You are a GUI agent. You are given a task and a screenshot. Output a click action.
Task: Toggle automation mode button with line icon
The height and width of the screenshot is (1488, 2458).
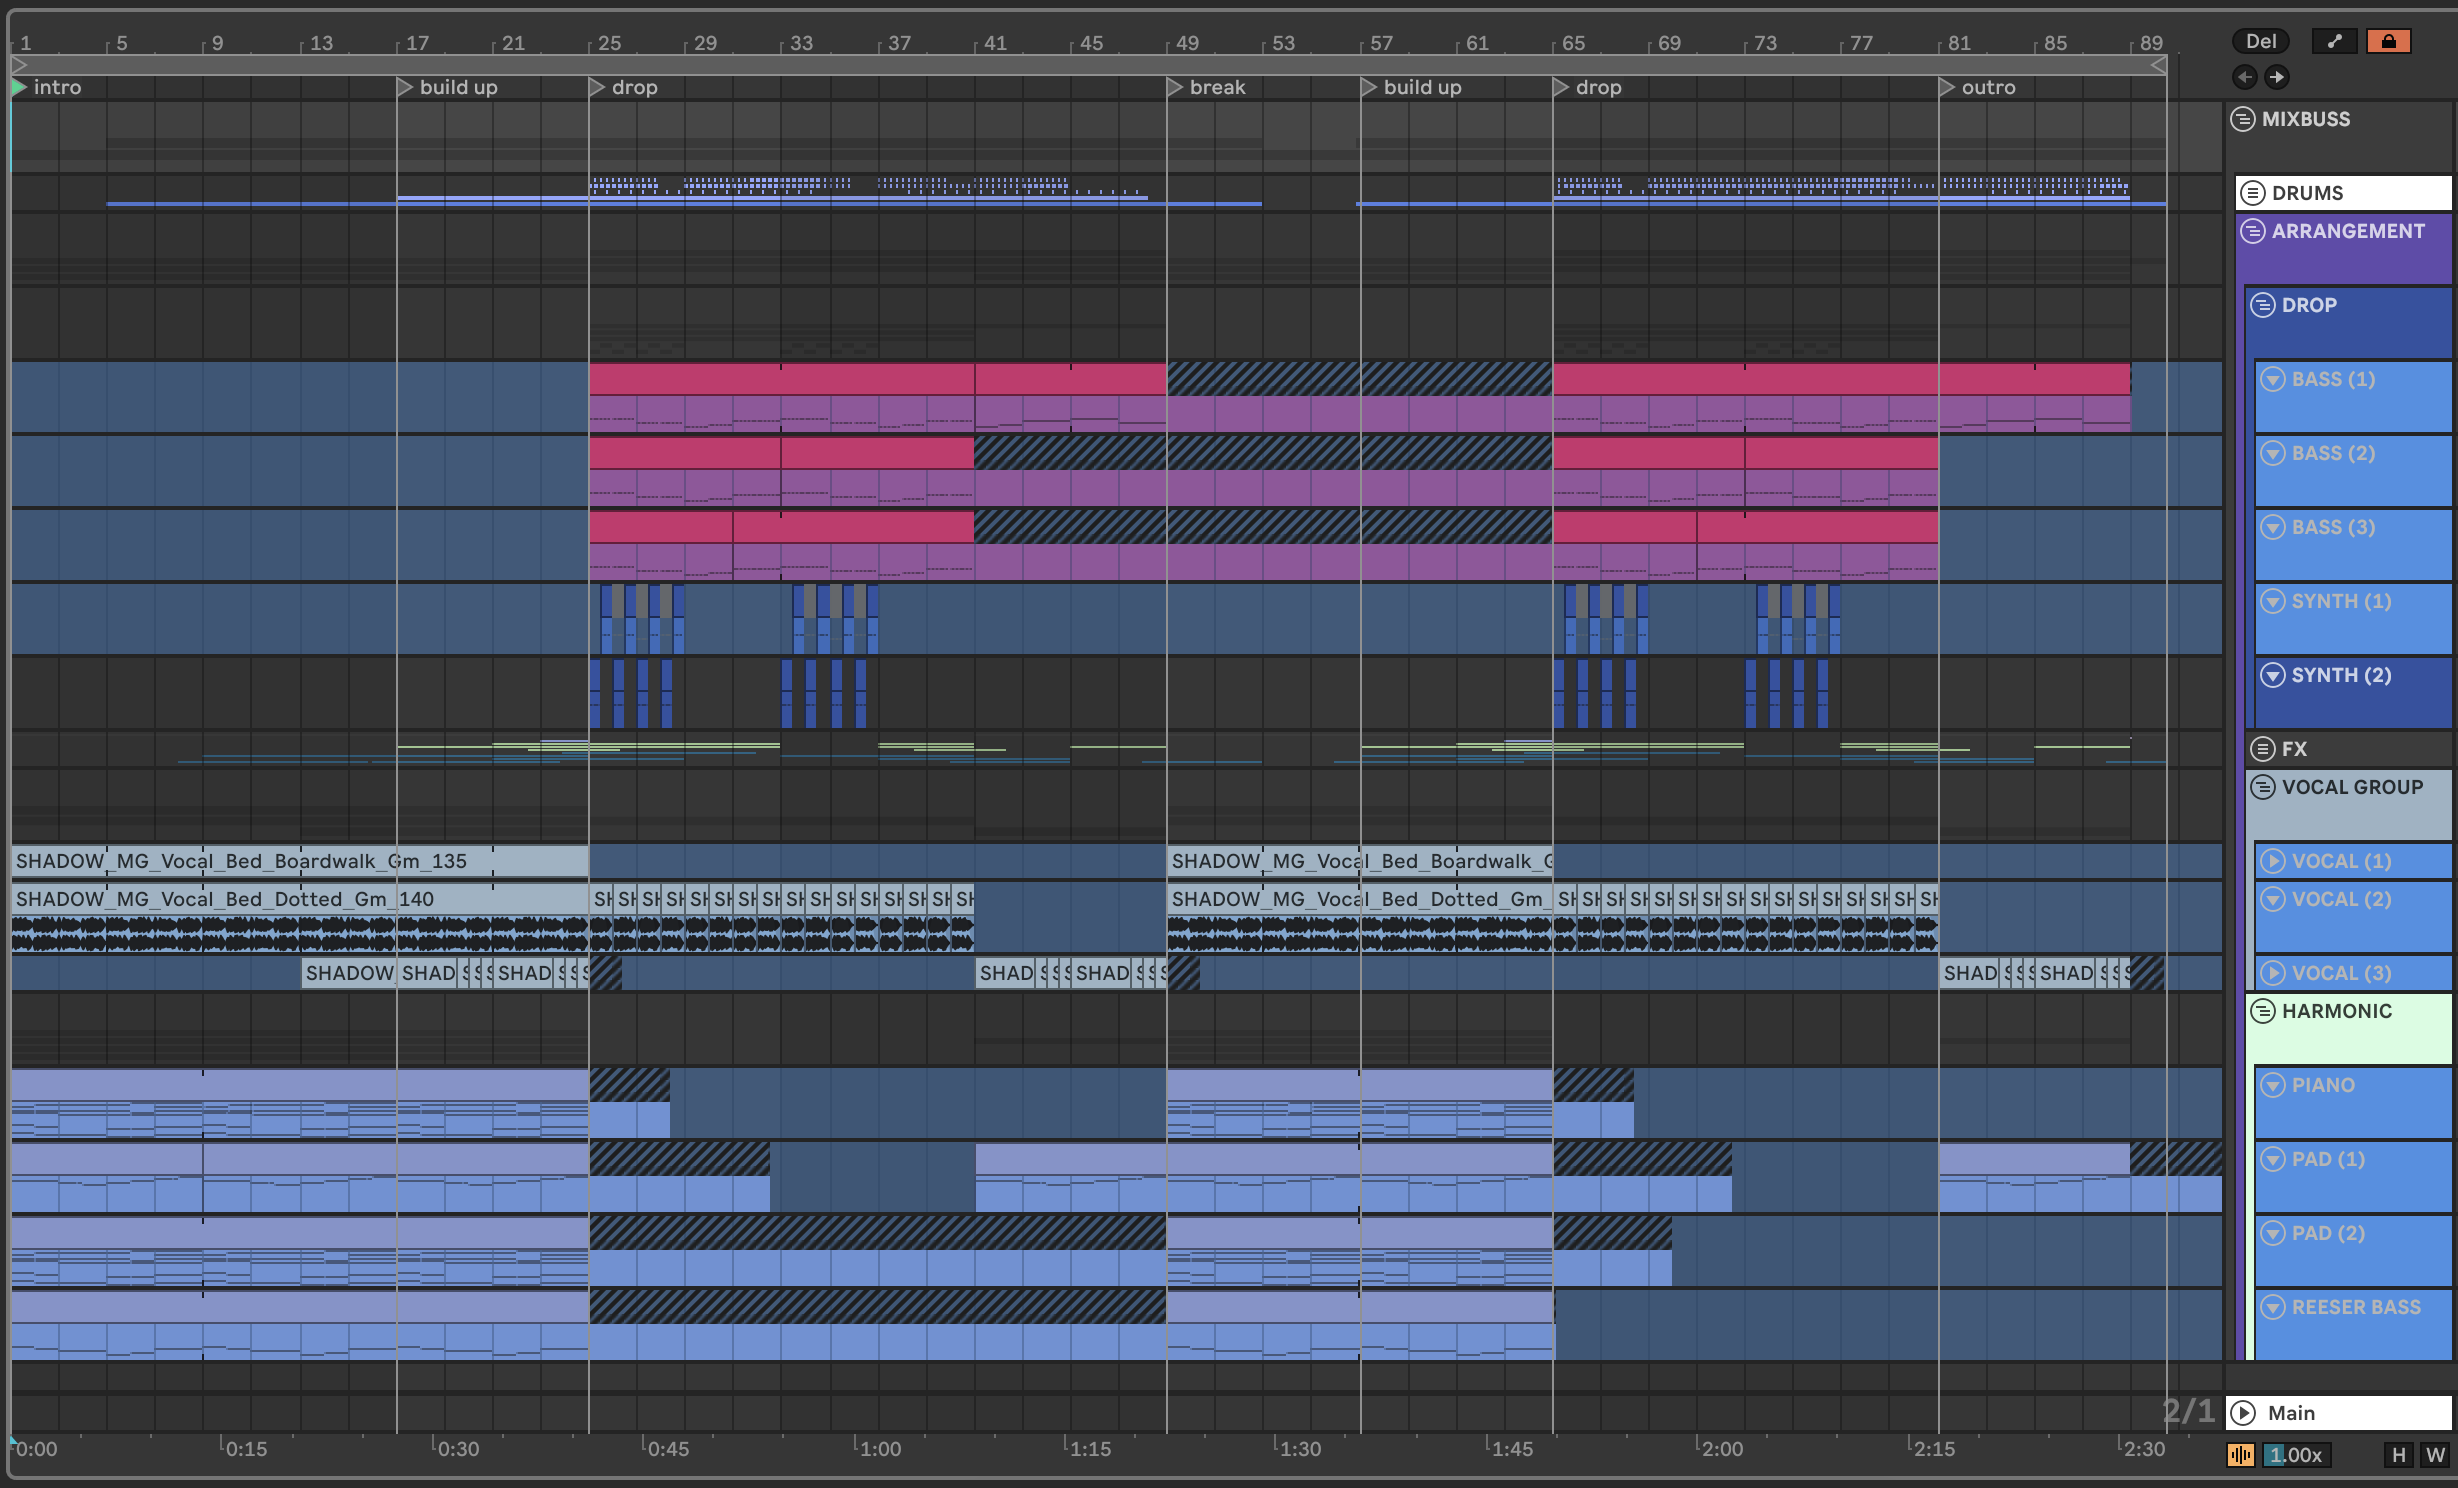click(2334, 41)
